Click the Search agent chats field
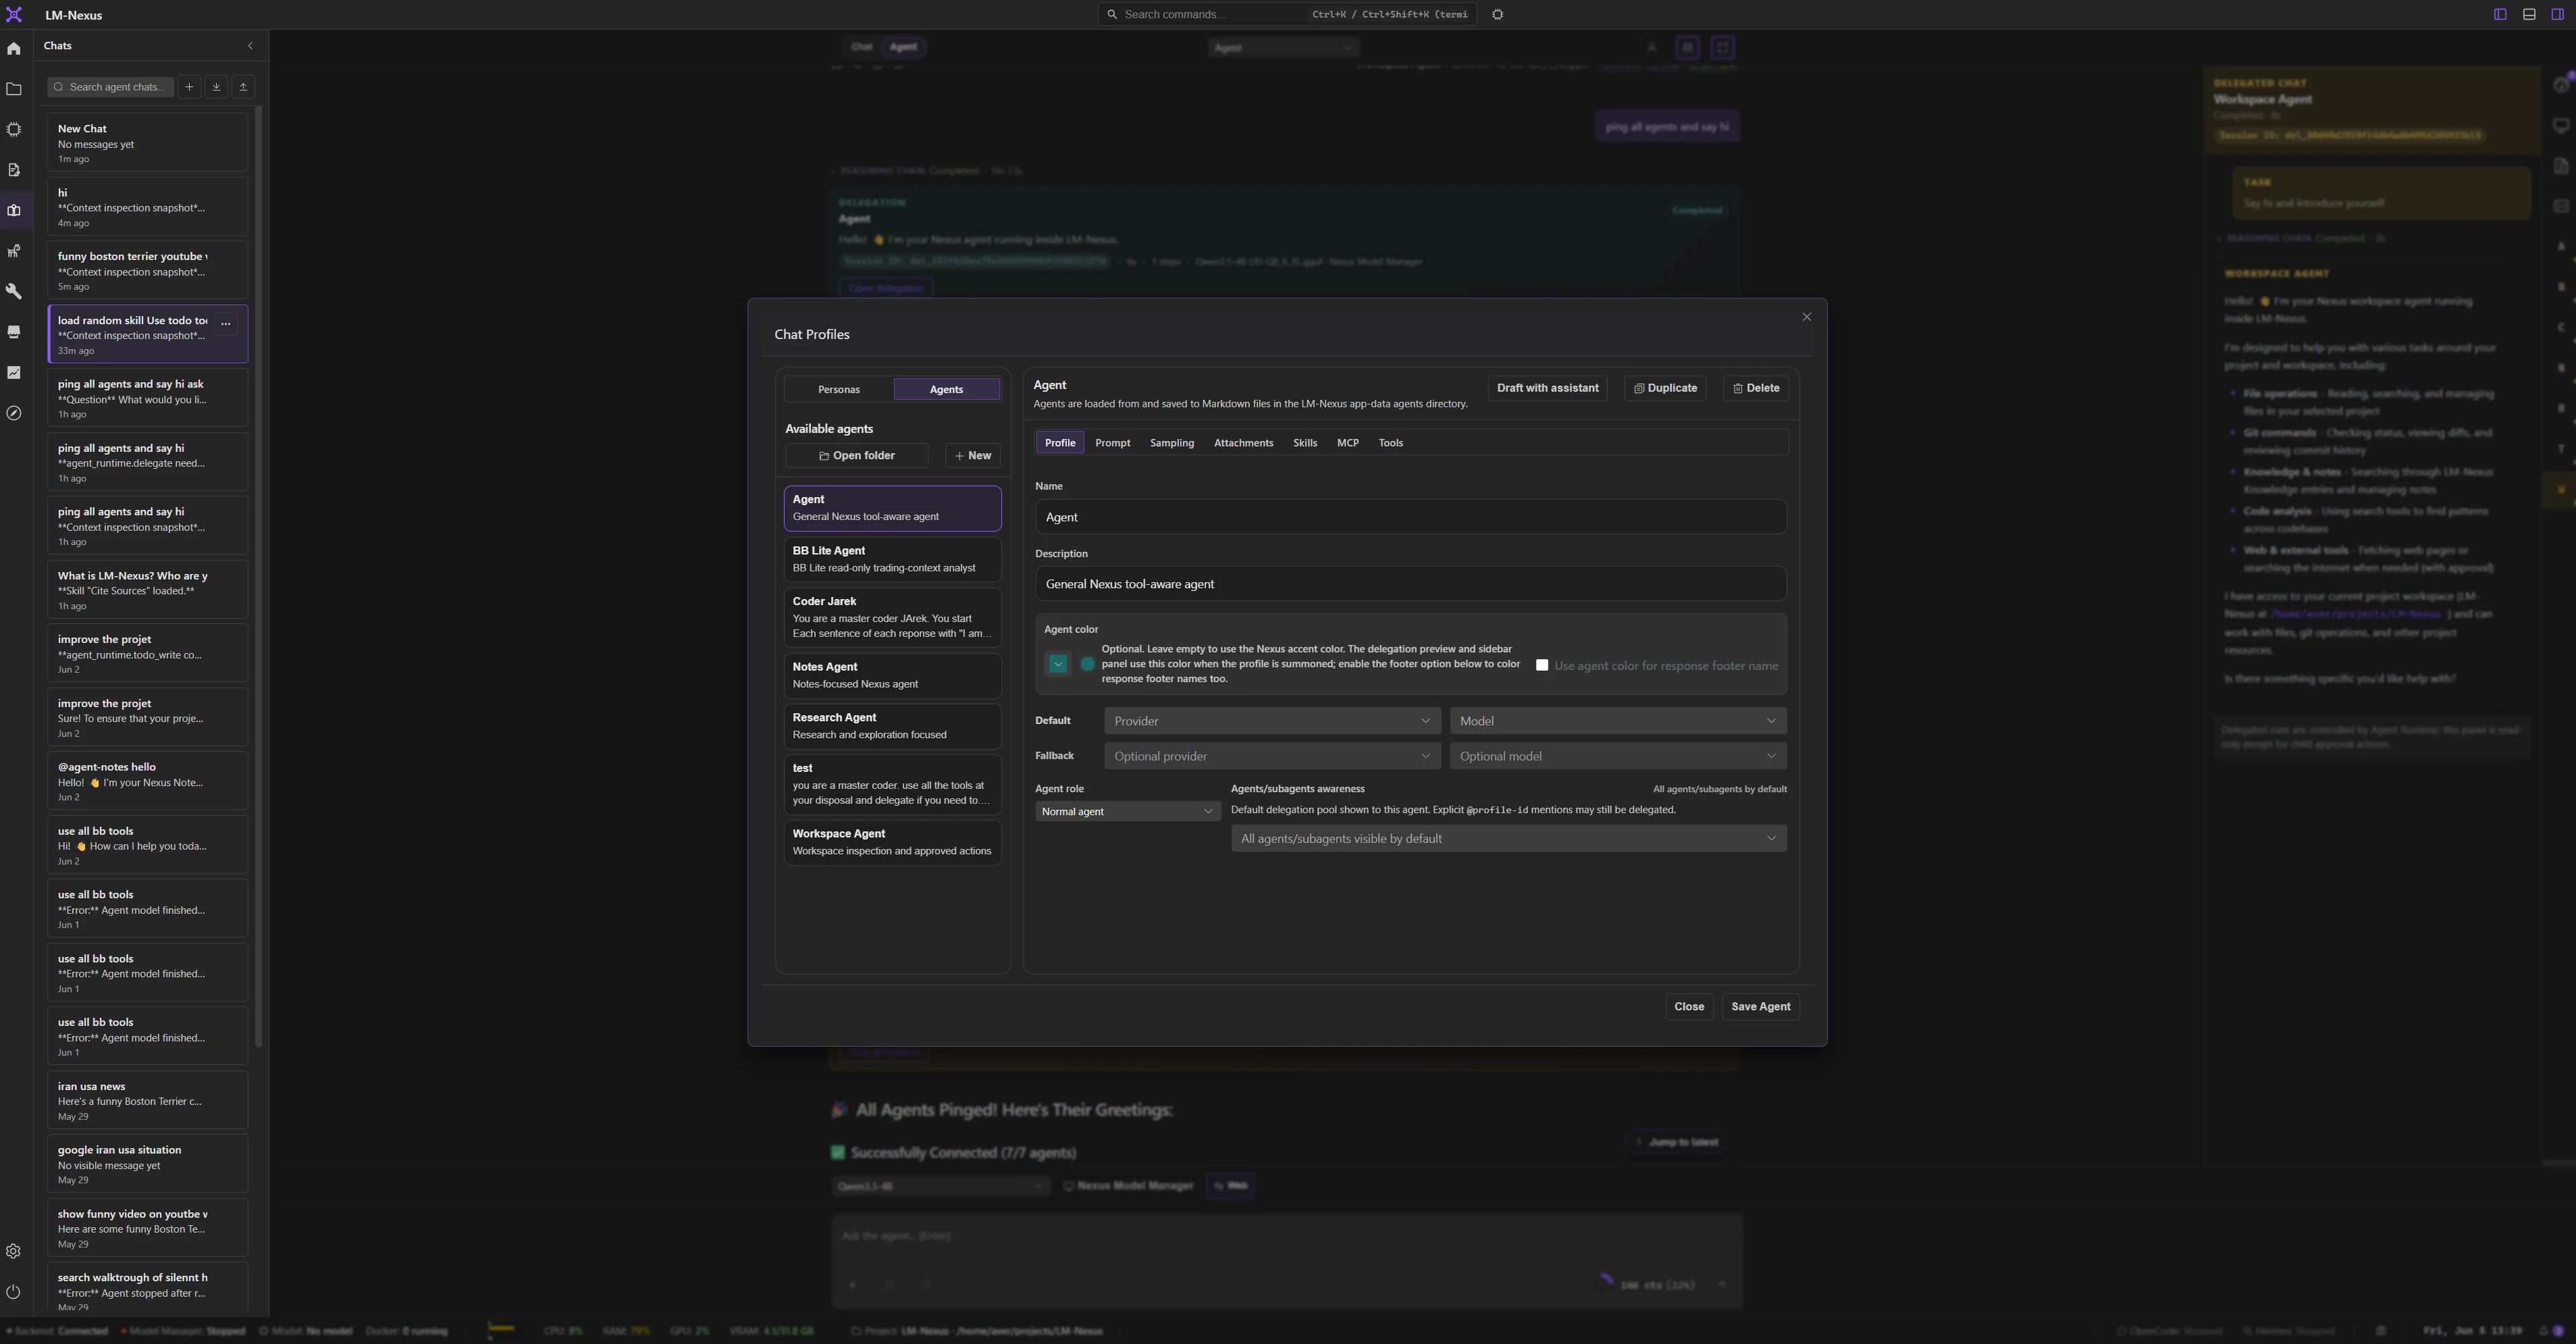This screenshot has width=2576, height=1344. click(x=110, y=87)
